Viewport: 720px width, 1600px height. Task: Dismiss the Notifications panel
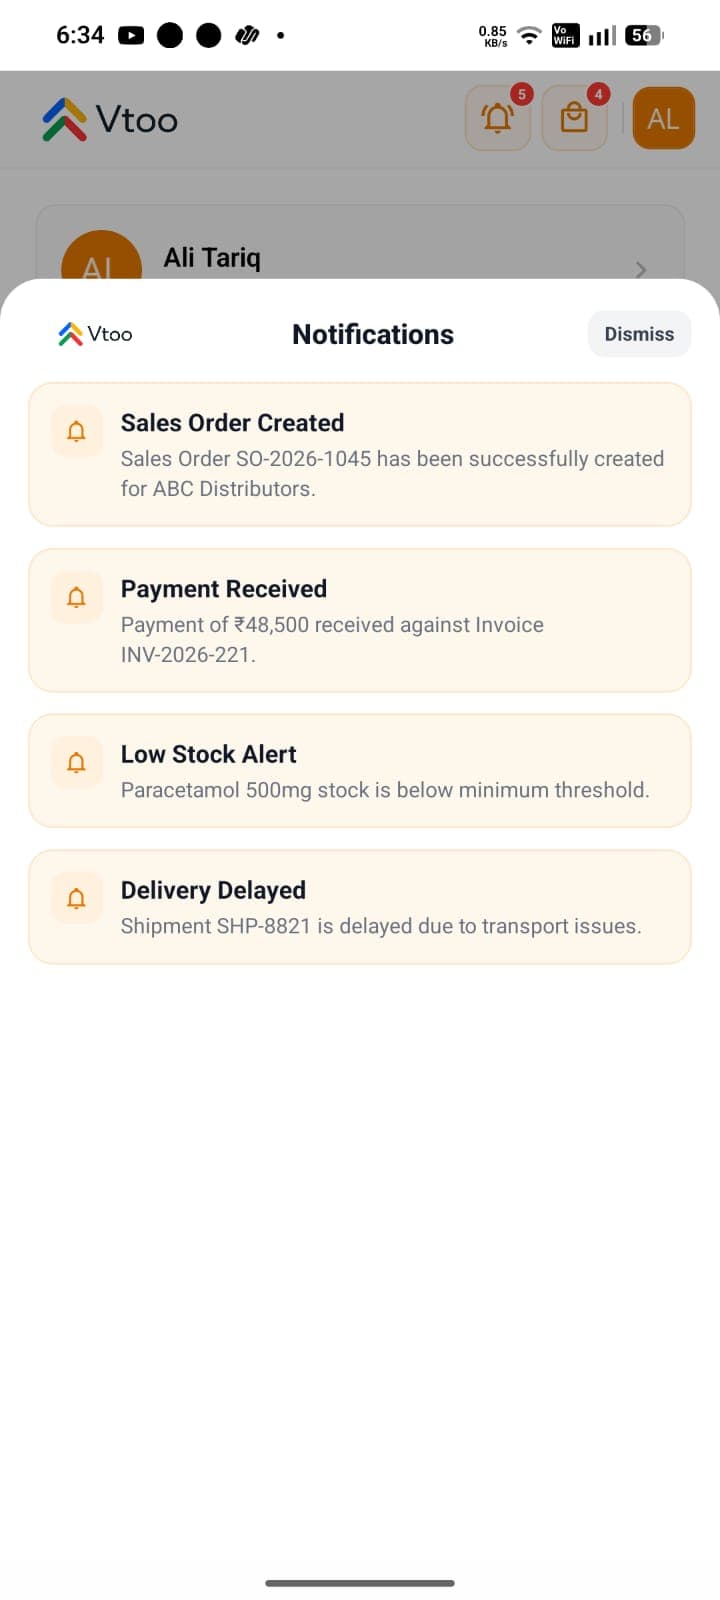click(639, 334)
